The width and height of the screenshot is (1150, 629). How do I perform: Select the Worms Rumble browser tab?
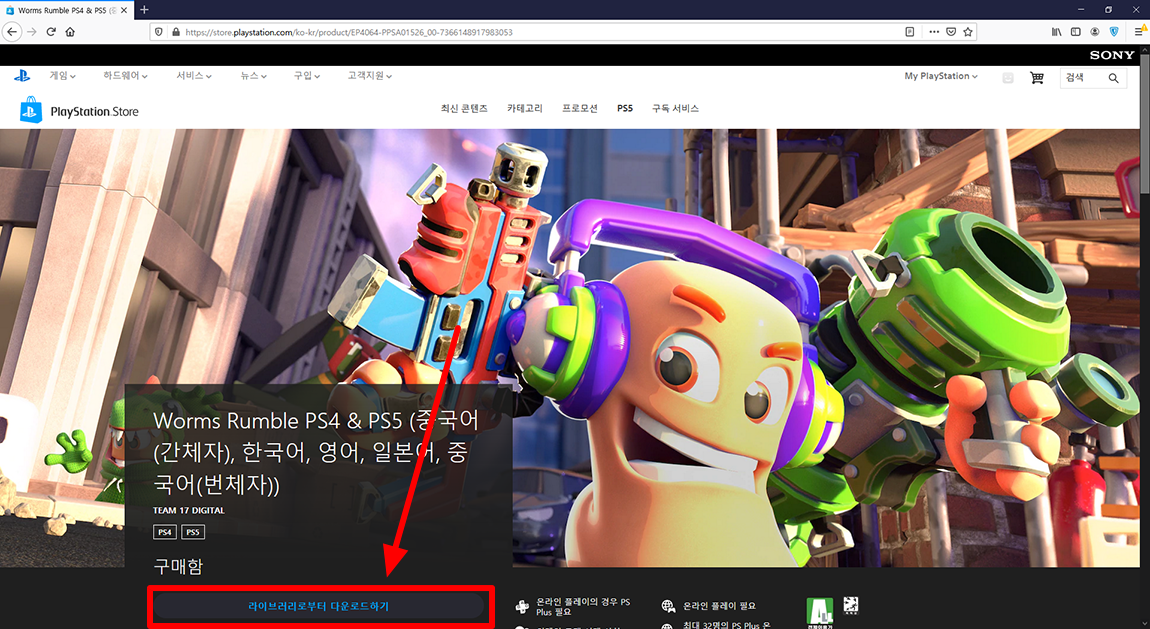click(66, 10)
